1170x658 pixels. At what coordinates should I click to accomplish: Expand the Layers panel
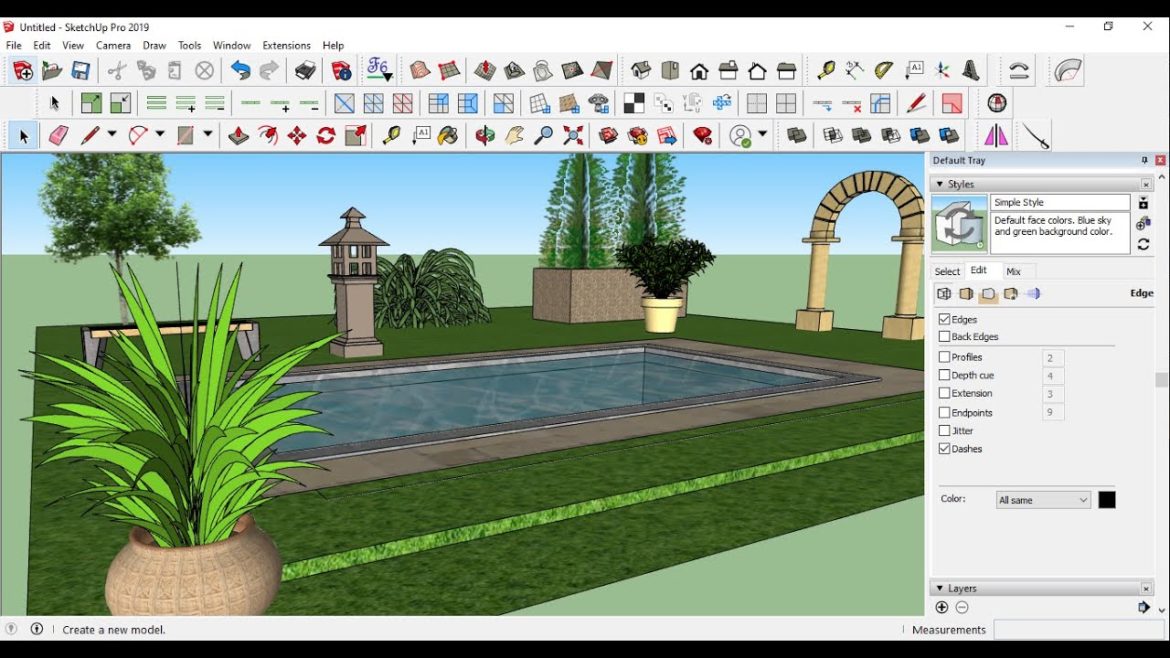click(x=941, y=588)
